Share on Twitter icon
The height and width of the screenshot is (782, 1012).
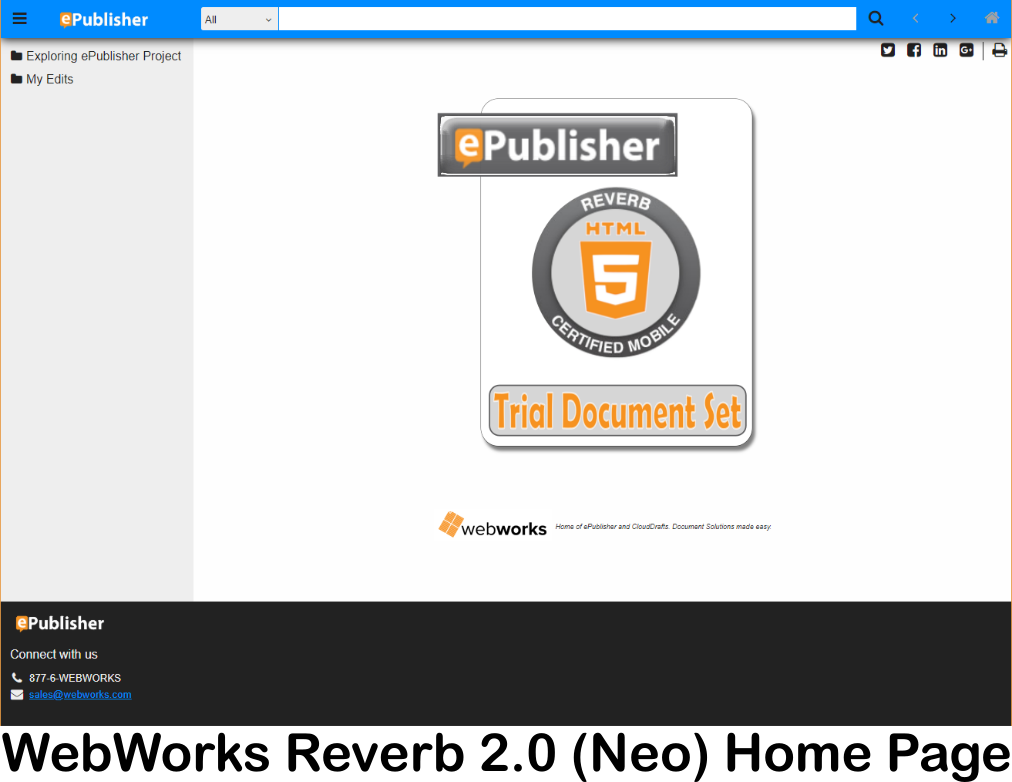(888, 50)
